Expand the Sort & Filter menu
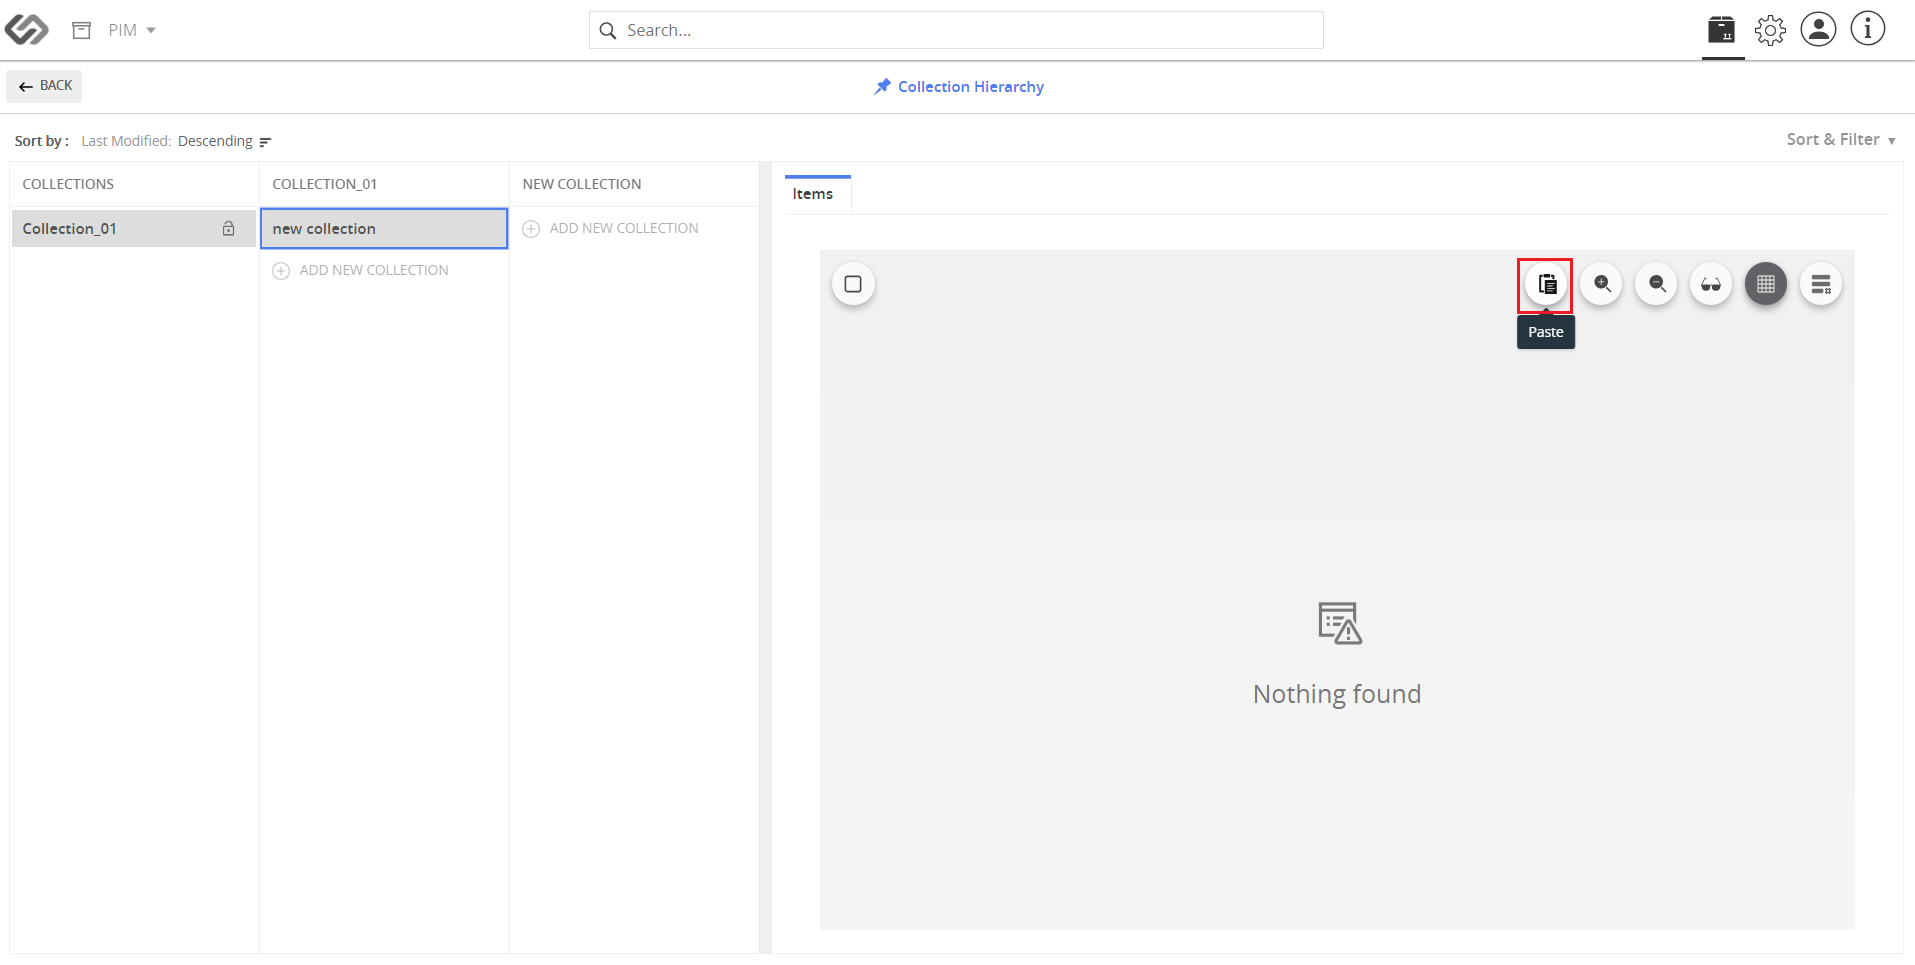The width and height of the screenshot is (1915, 965). 1841,140
